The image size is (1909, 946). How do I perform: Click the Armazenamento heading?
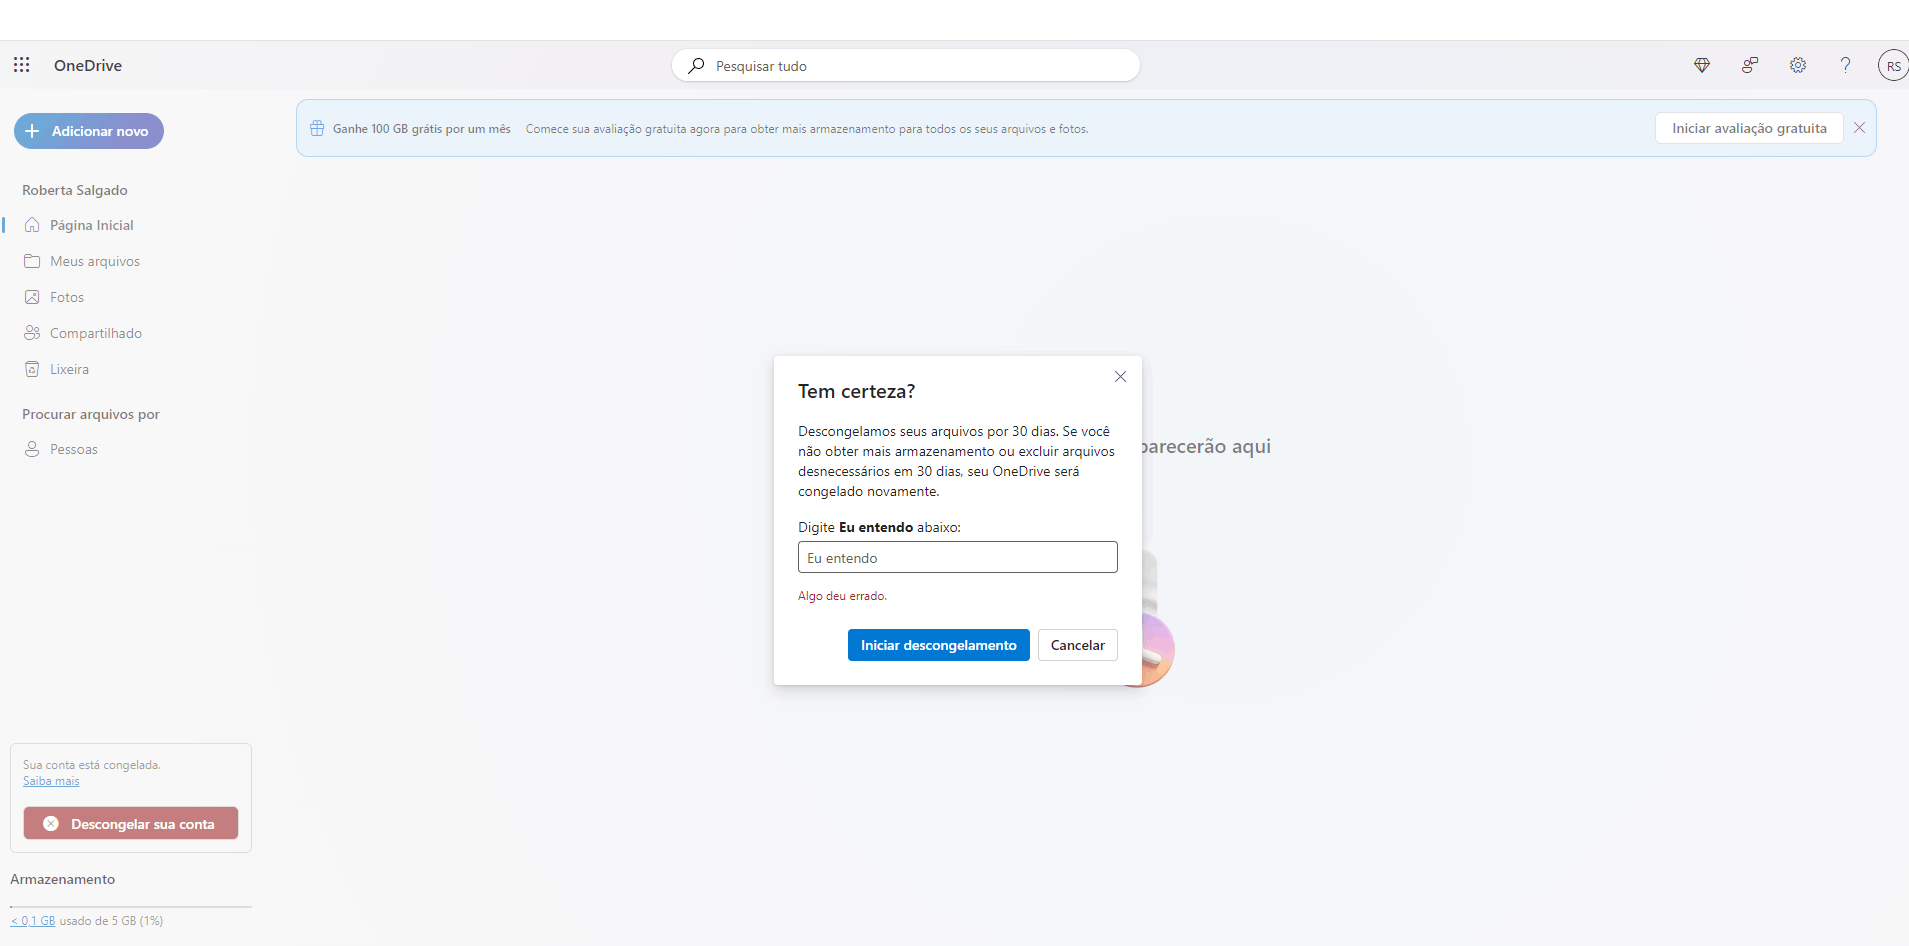(63, 879)
